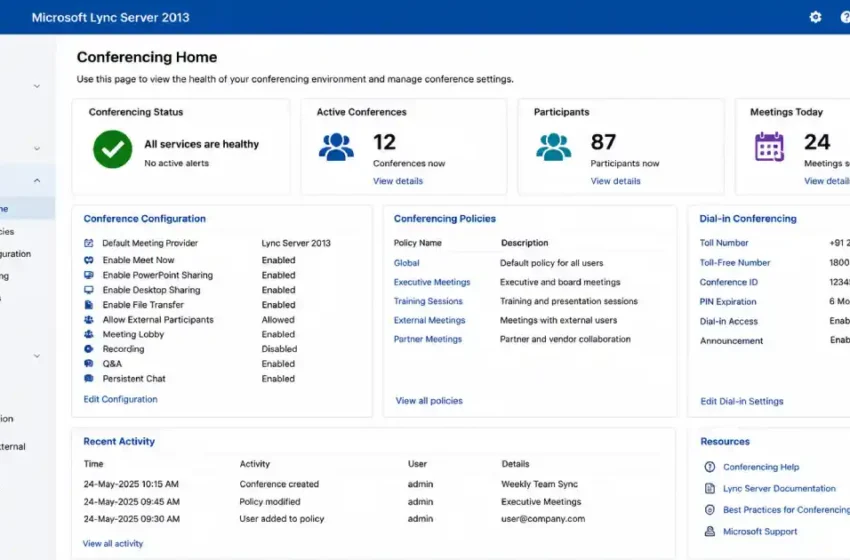Click the 'Conference created' activity entry
This screenshot has width=850, height=560.
click(279, 484)
